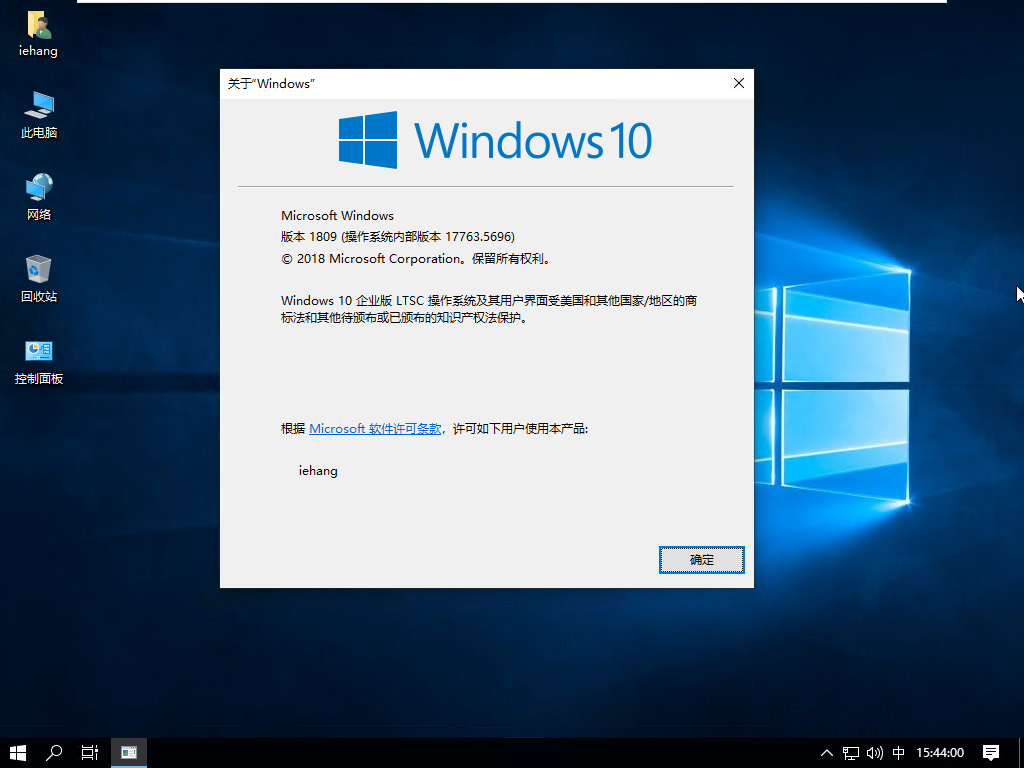Select the active winver window on the taskbar

point(128,753)
